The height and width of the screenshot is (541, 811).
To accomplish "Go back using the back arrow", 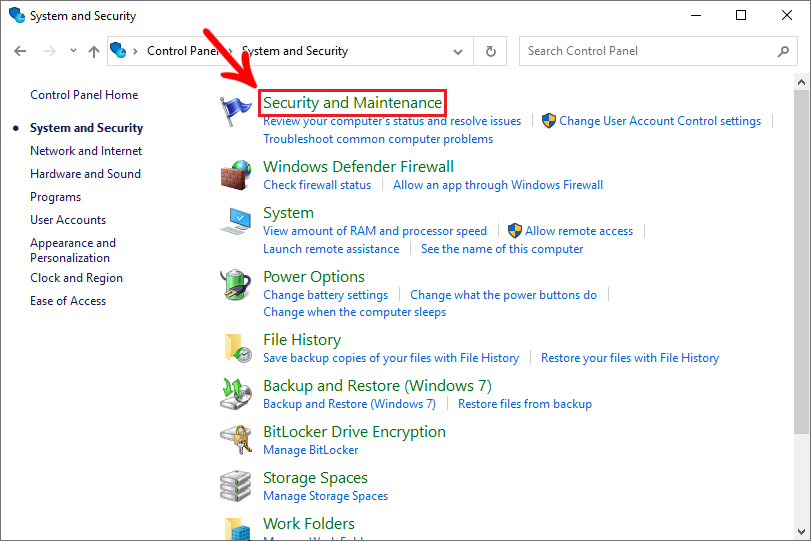I will click(20, 51).
